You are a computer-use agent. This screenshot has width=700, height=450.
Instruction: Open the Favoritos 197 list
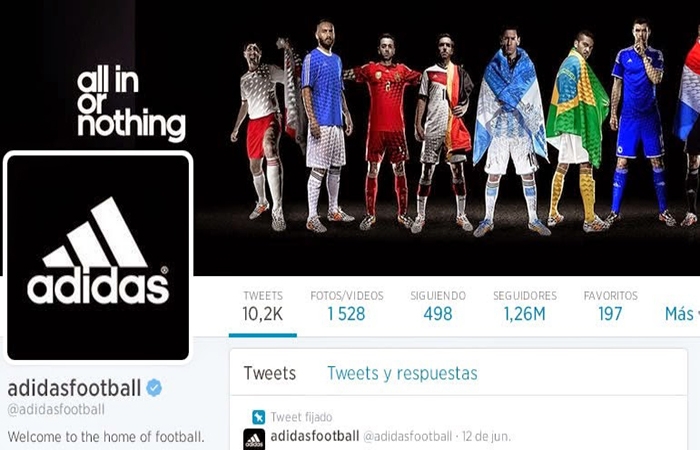point(610,306)
